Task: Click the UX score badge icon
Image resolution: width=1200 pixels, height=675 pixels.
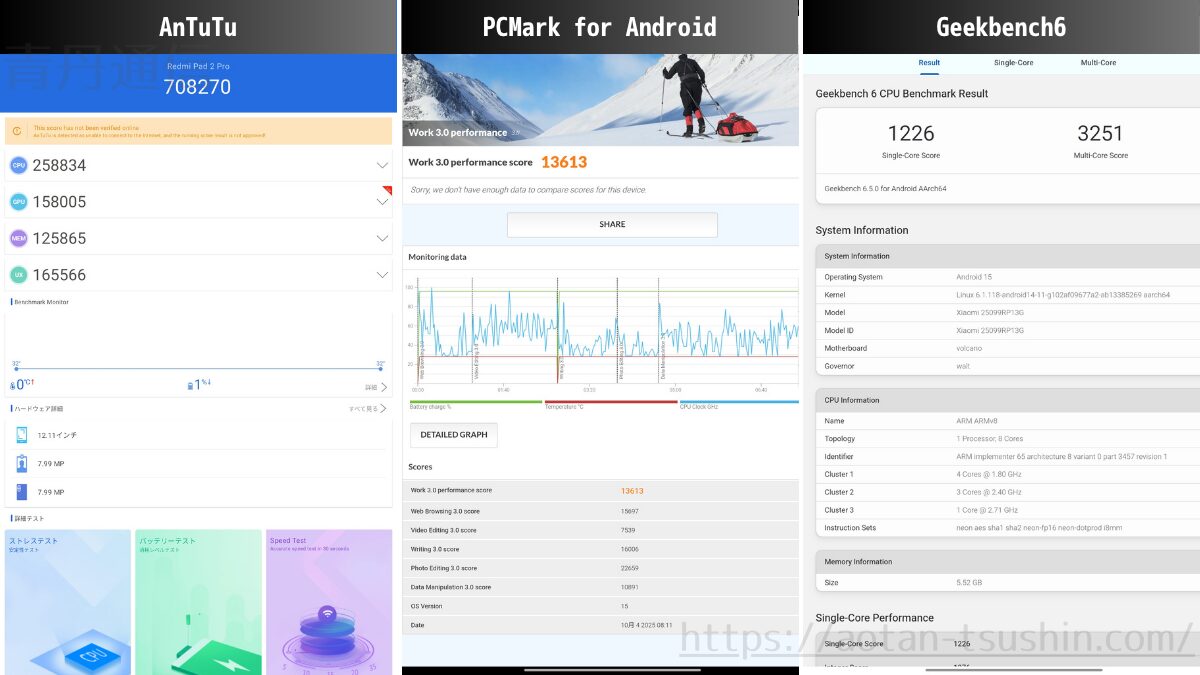Action: coord(18,275)
